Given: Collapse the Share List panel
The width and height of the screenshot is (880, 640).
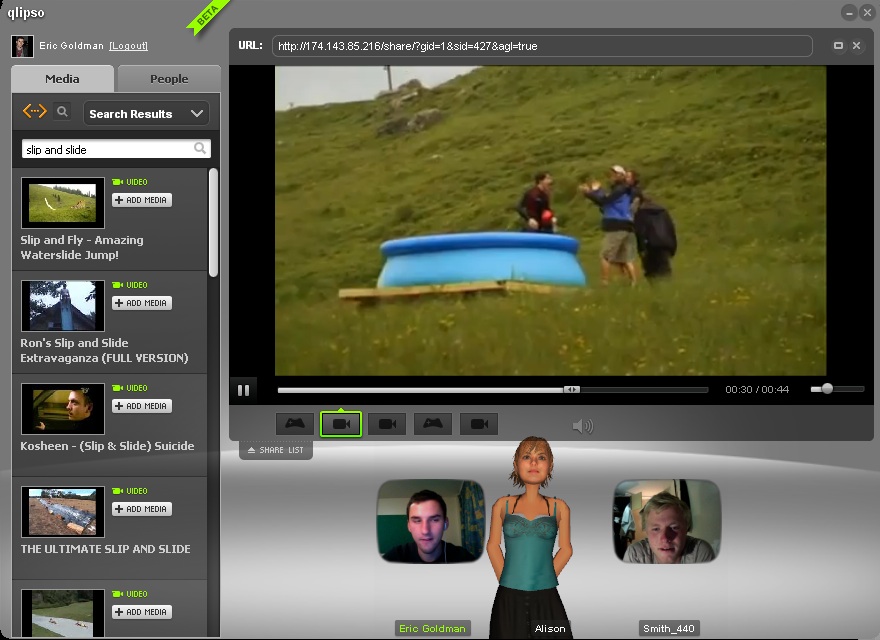Looking at the screenshot, I should click(276, 450).
